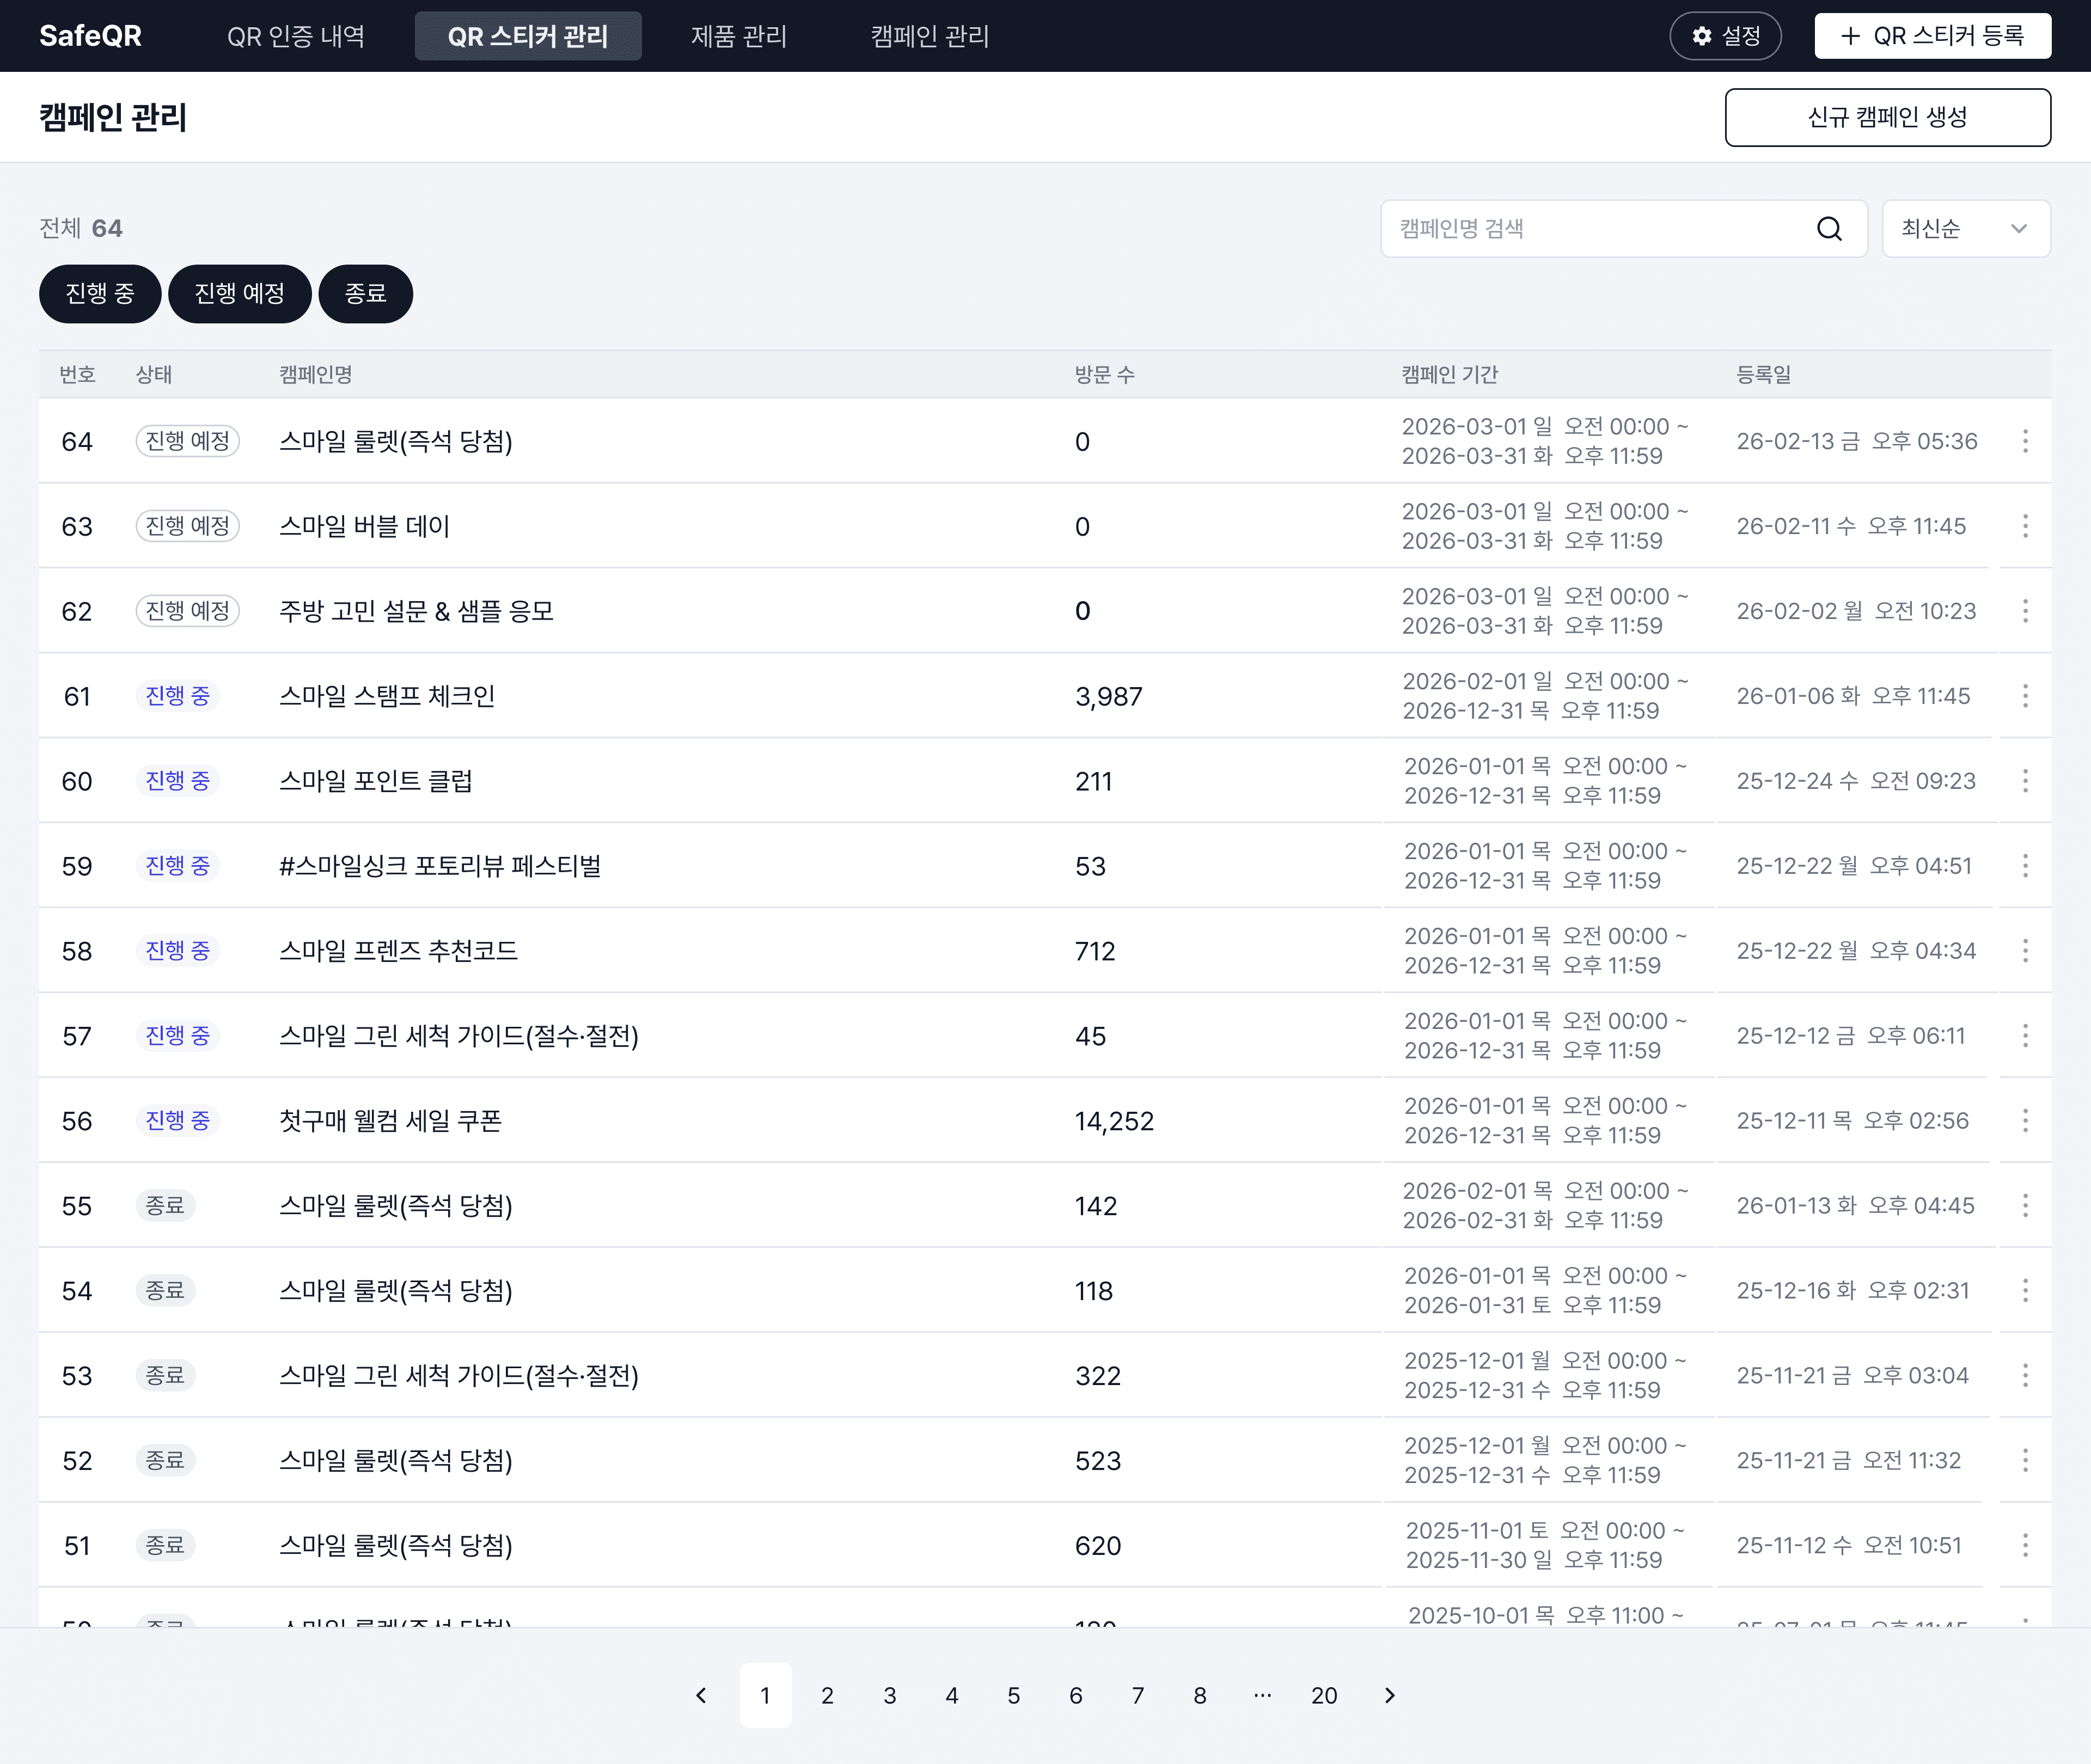Open kebab menu for campaign 64
The image size is (2091, 1764).
click(2025, 441)
